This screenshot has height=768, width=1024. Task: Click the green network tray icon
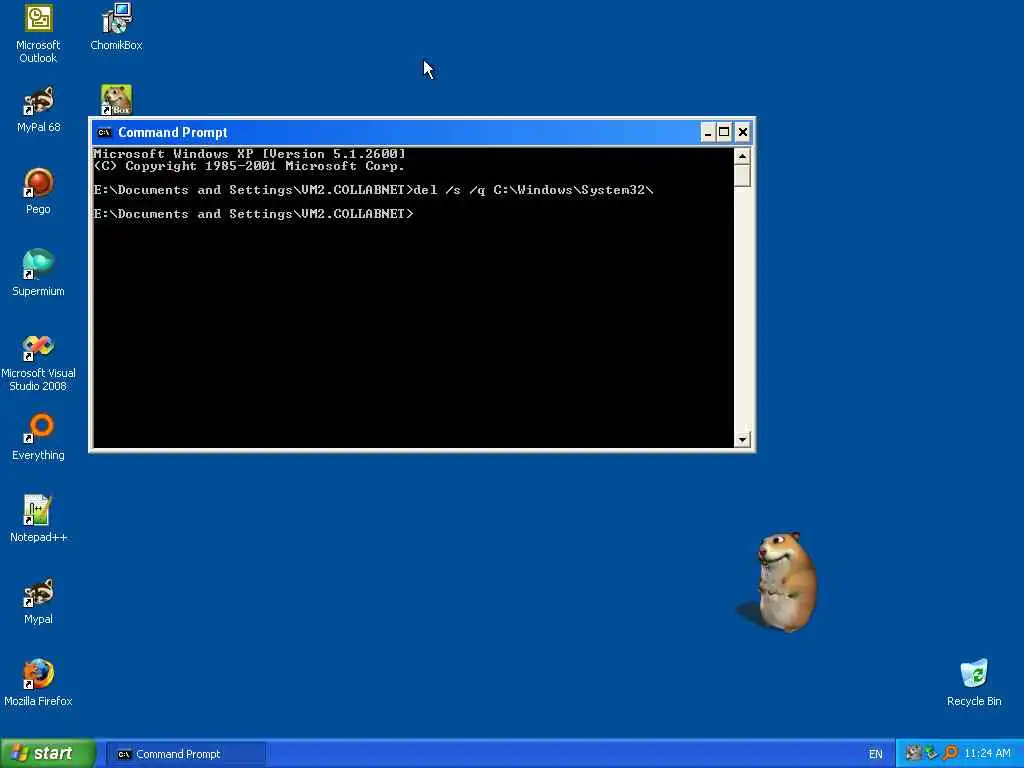(x=931, y=754)
